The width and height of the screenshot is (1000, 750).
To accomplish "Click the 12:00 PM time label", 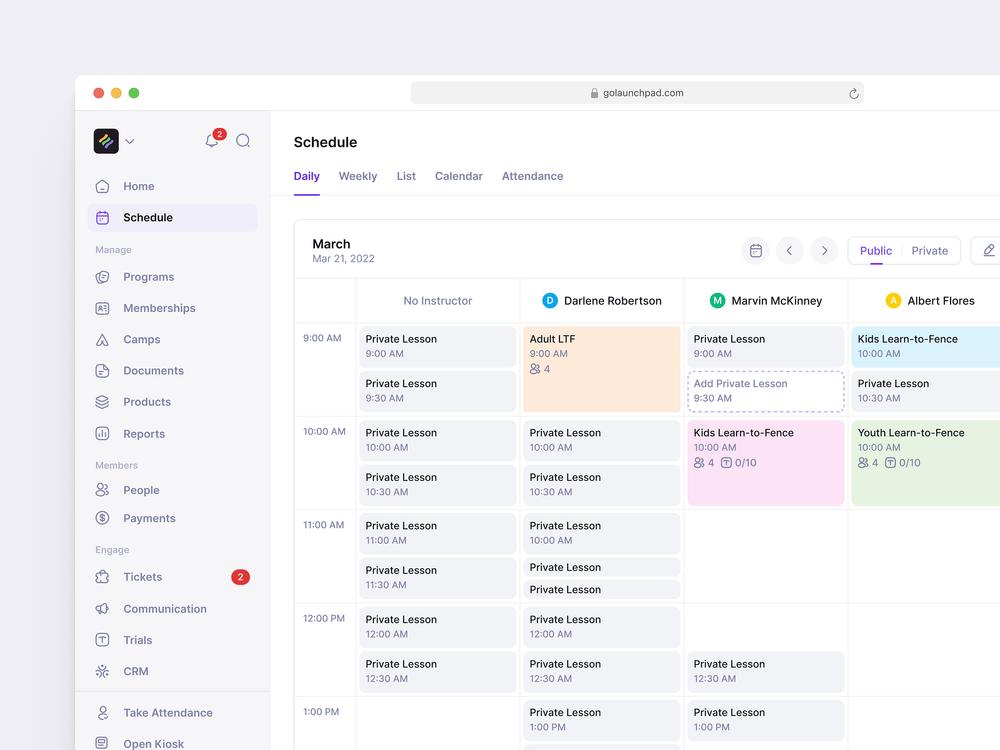I will (x=324, y=618).
